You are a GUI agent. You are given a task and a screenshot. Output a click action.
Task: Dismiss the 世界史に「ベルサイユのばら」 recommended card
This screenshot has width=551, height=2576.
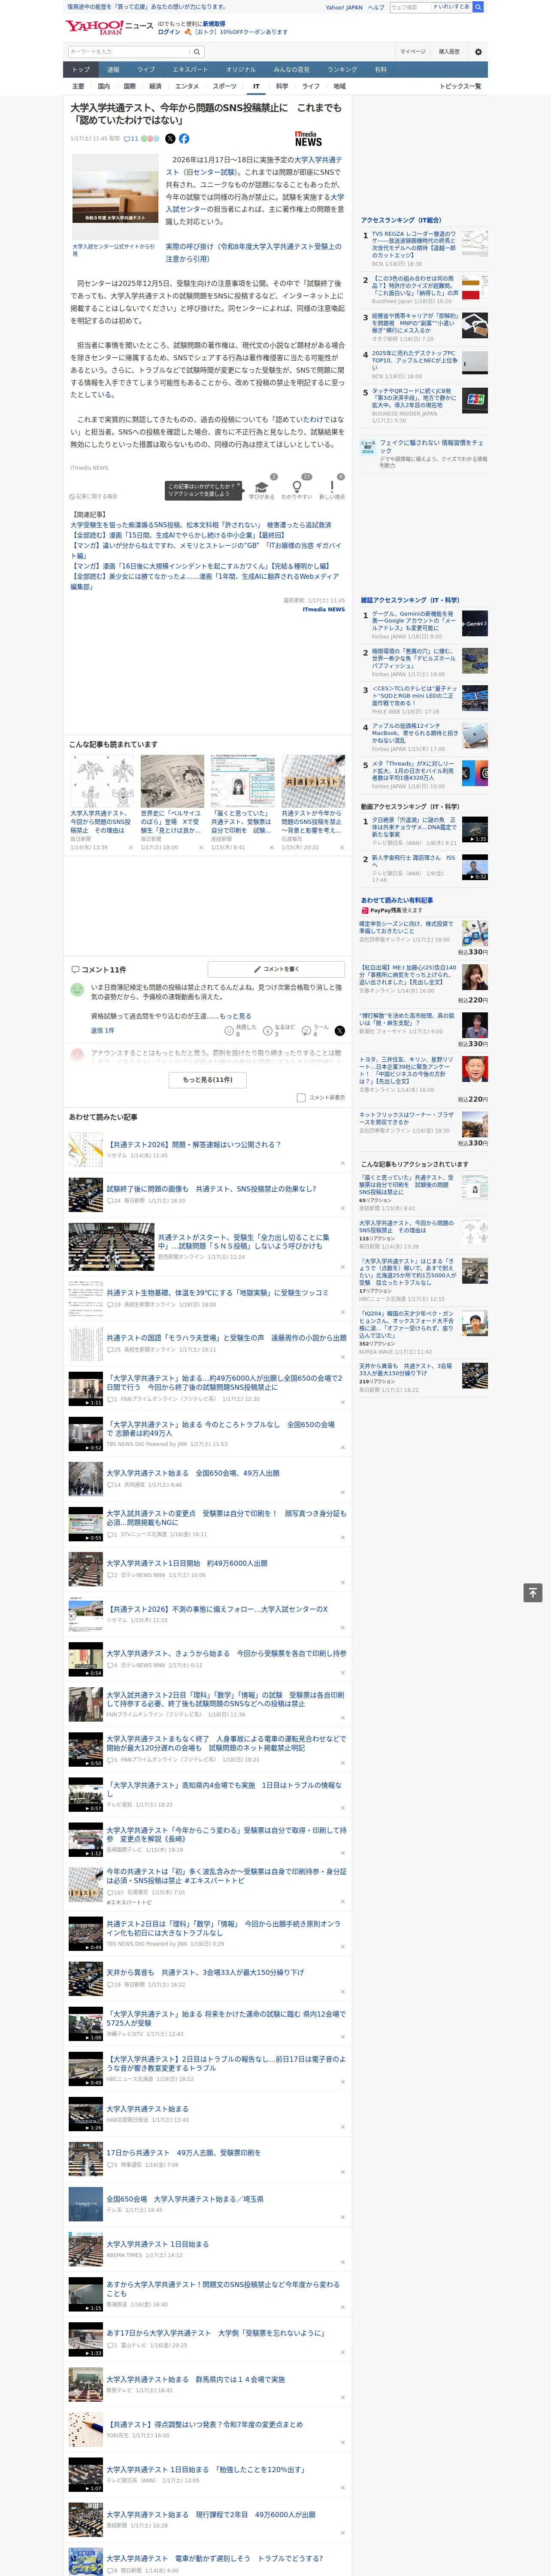(x=201, y=847)
